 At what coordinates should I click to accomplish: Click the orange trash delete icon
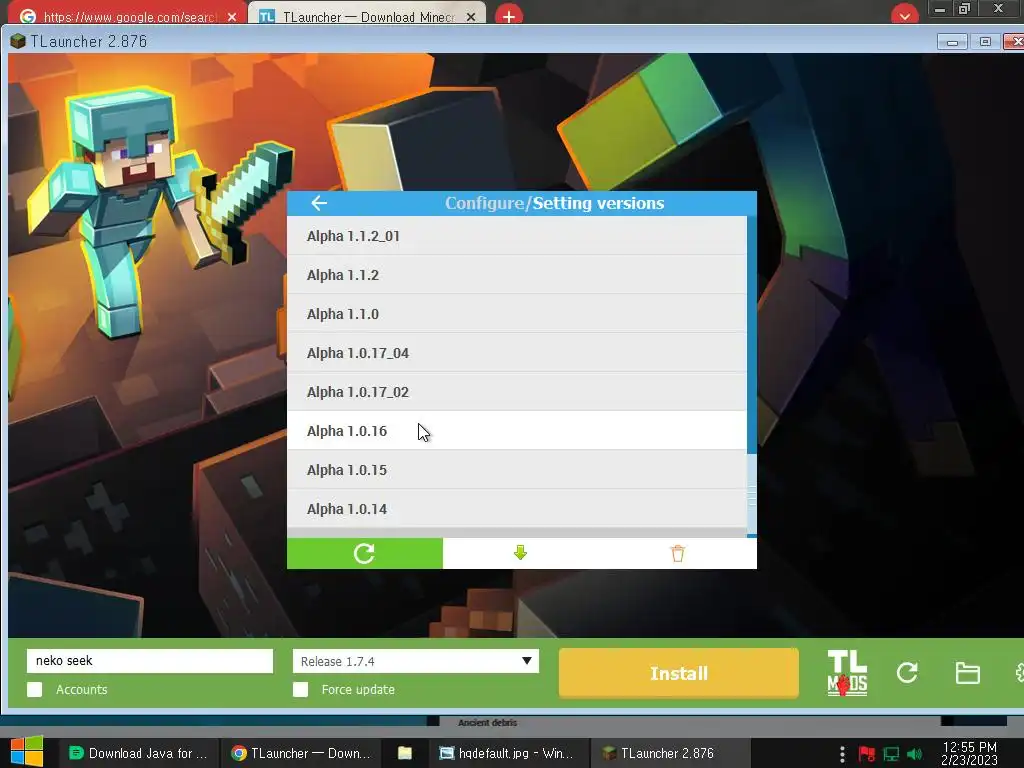678,553
